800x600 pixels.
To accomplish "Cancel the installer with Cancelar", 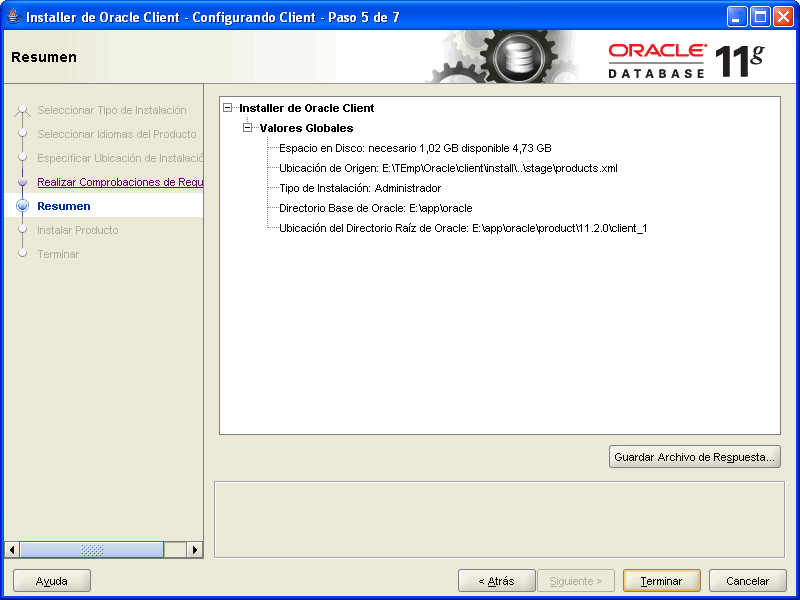I will point(747,581).
